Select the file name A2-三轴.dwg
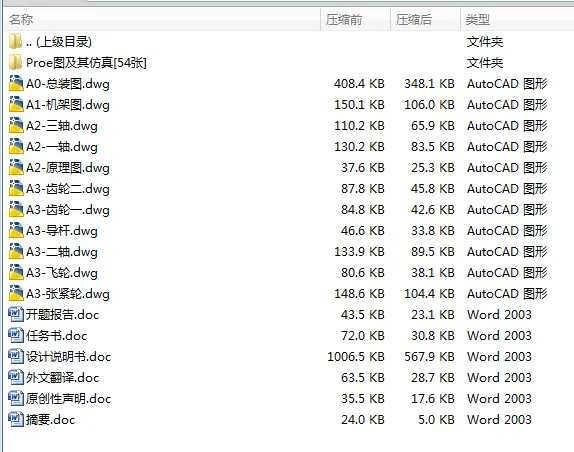The width and height of the screenshot is (574, 452). (62, 126)
